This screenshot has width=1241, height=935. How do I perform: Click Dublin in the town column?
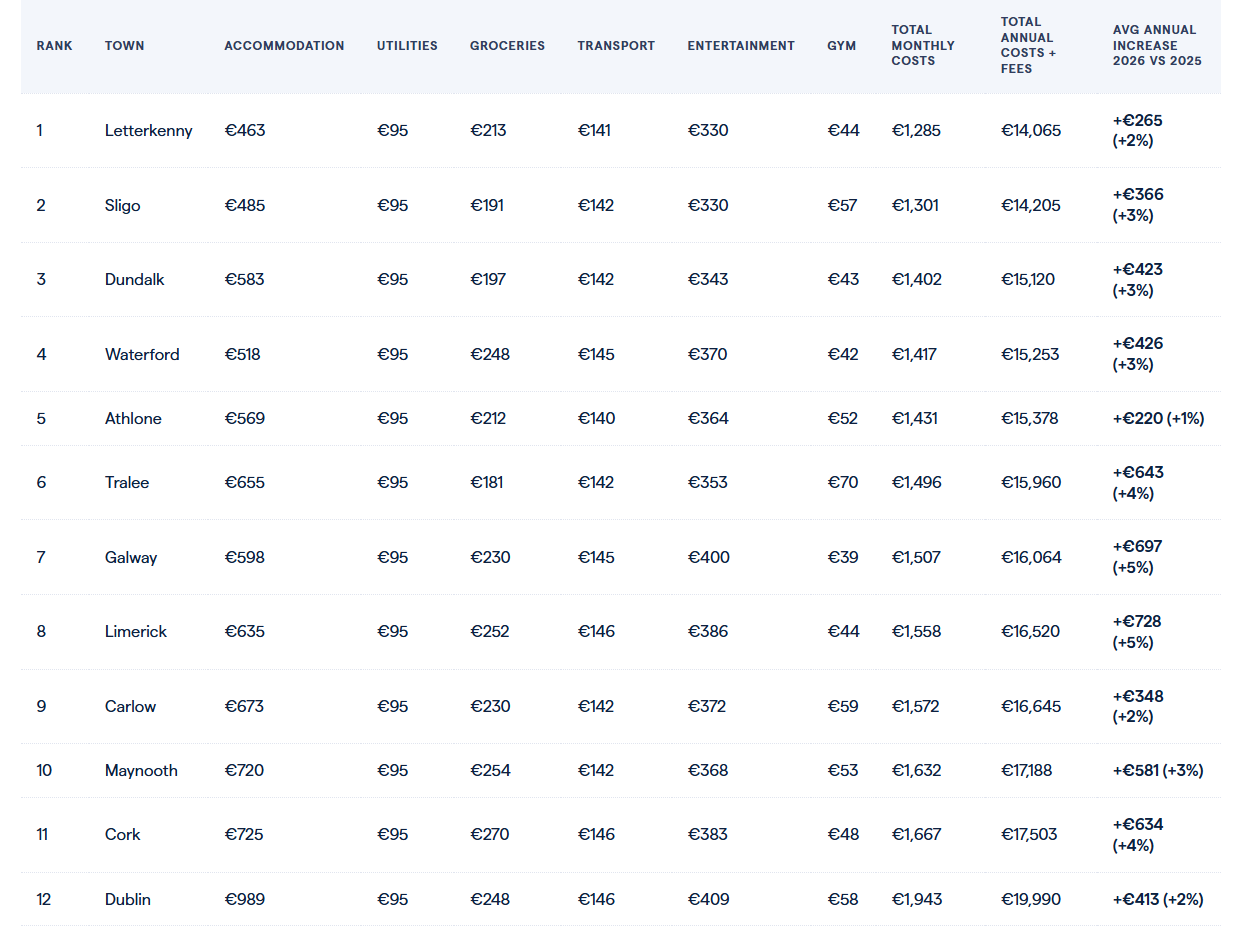pyautogui.click(x=127, y=899)
